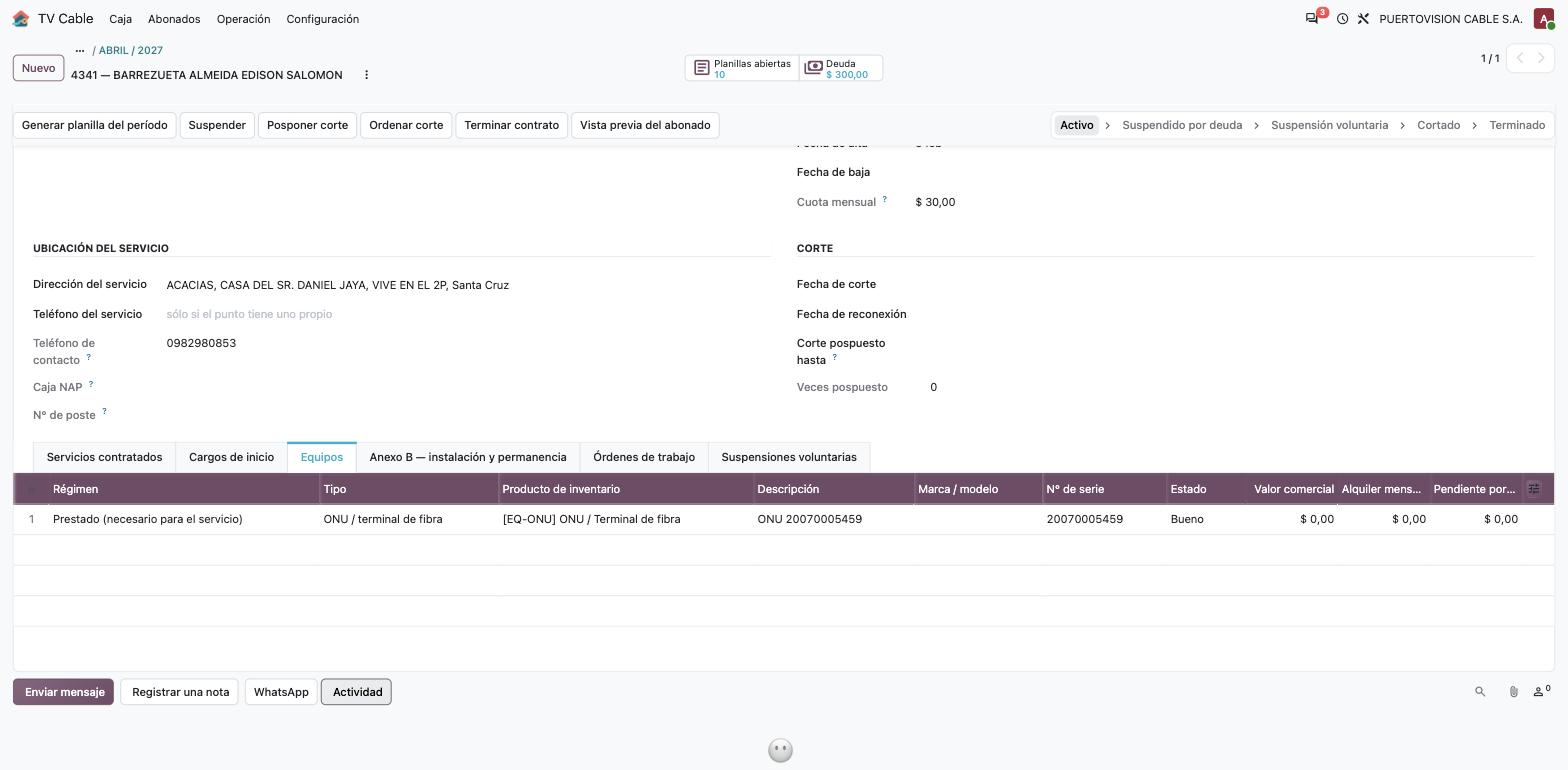Switch to the Órdenes de trabajo tab
Image resolution: width=1568 pixels, height=770 pixels.
[644, 457]
